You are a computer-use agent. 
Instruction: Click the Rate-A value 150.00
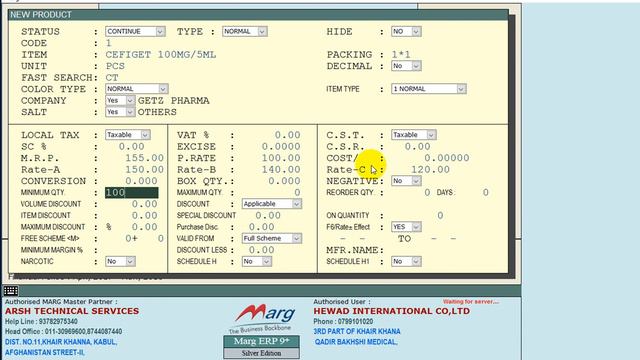click(144, 169)
